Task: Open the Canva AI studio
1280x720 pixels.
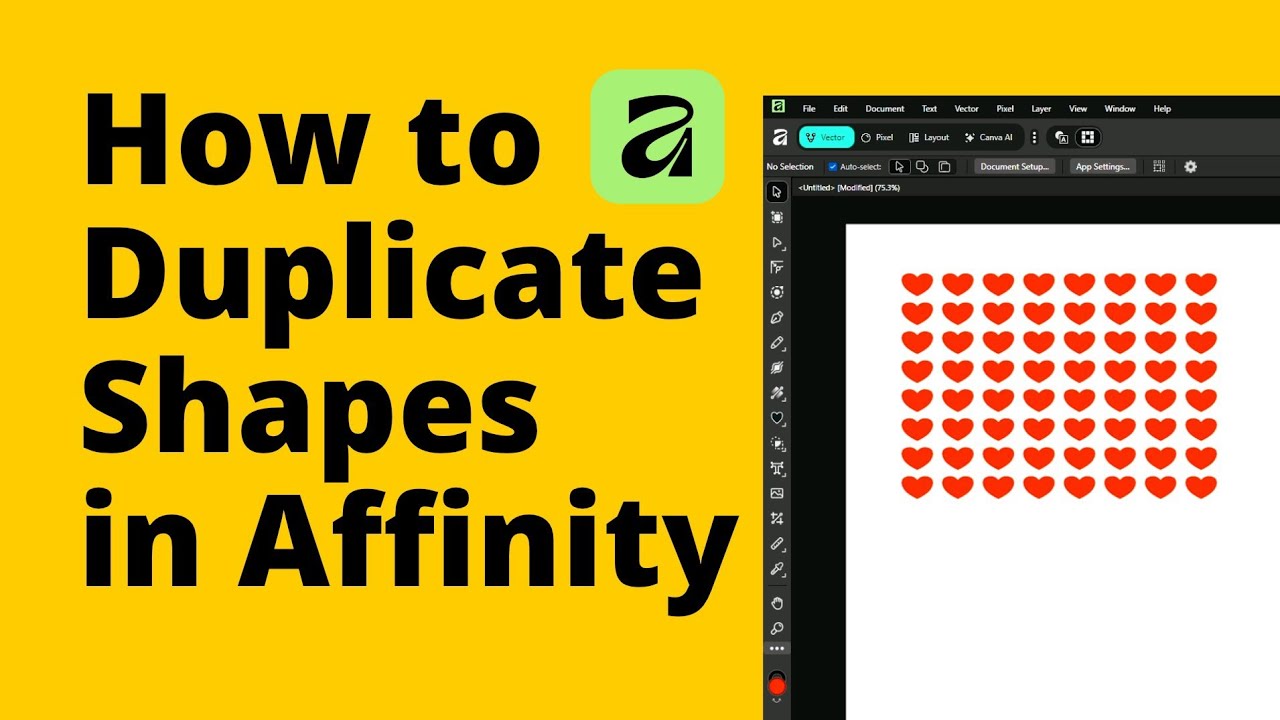Action: pos(988,138)
